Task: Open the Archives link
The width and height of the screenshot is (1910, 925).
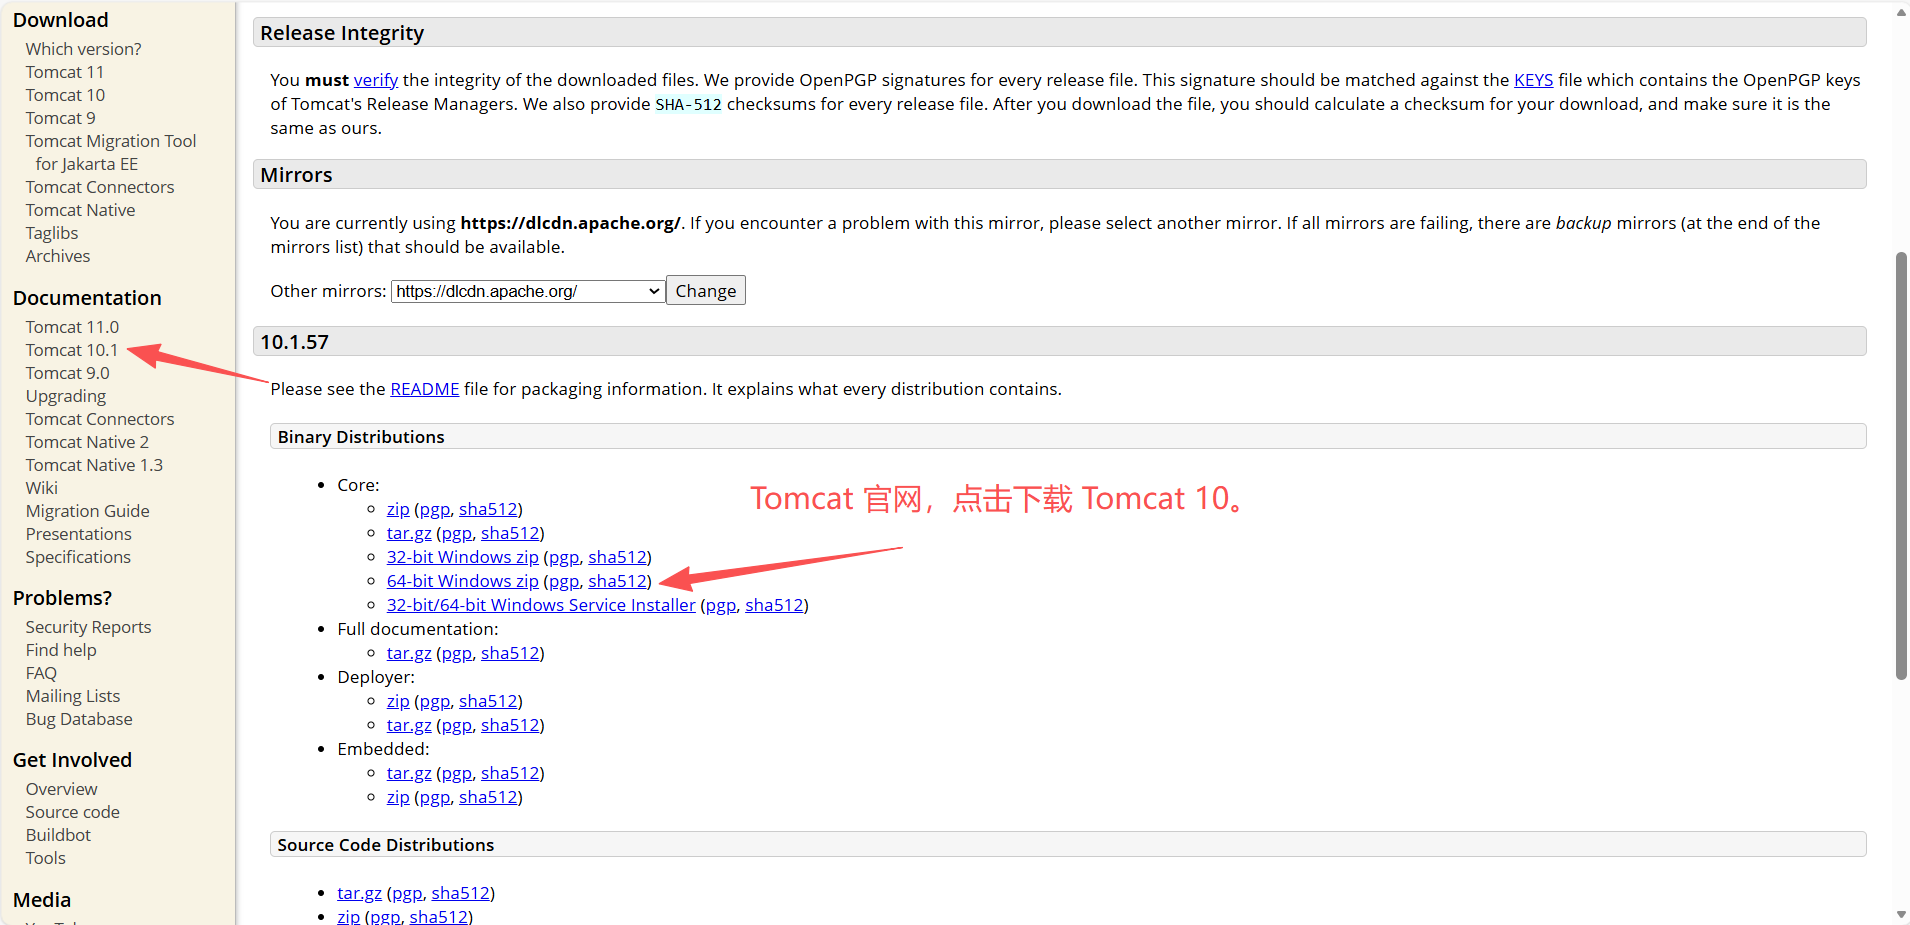Action: (x=58, y=256)
